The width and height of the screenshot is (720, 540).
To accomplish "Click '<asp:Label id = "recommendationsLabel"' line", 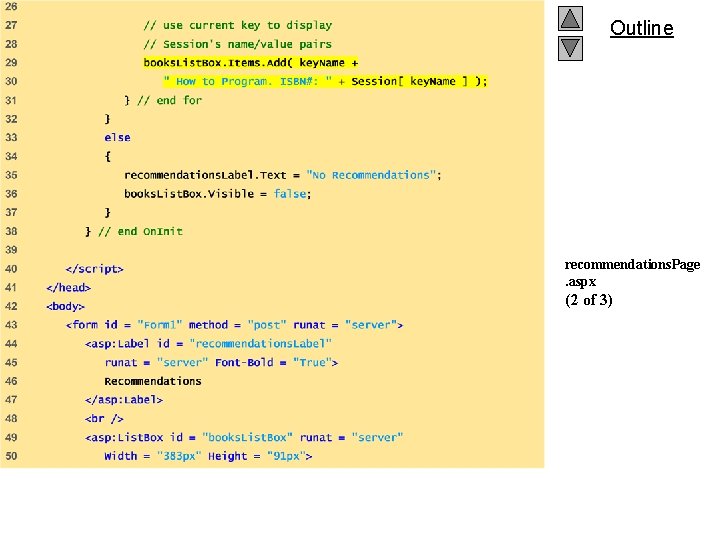I will coord(208,343).
